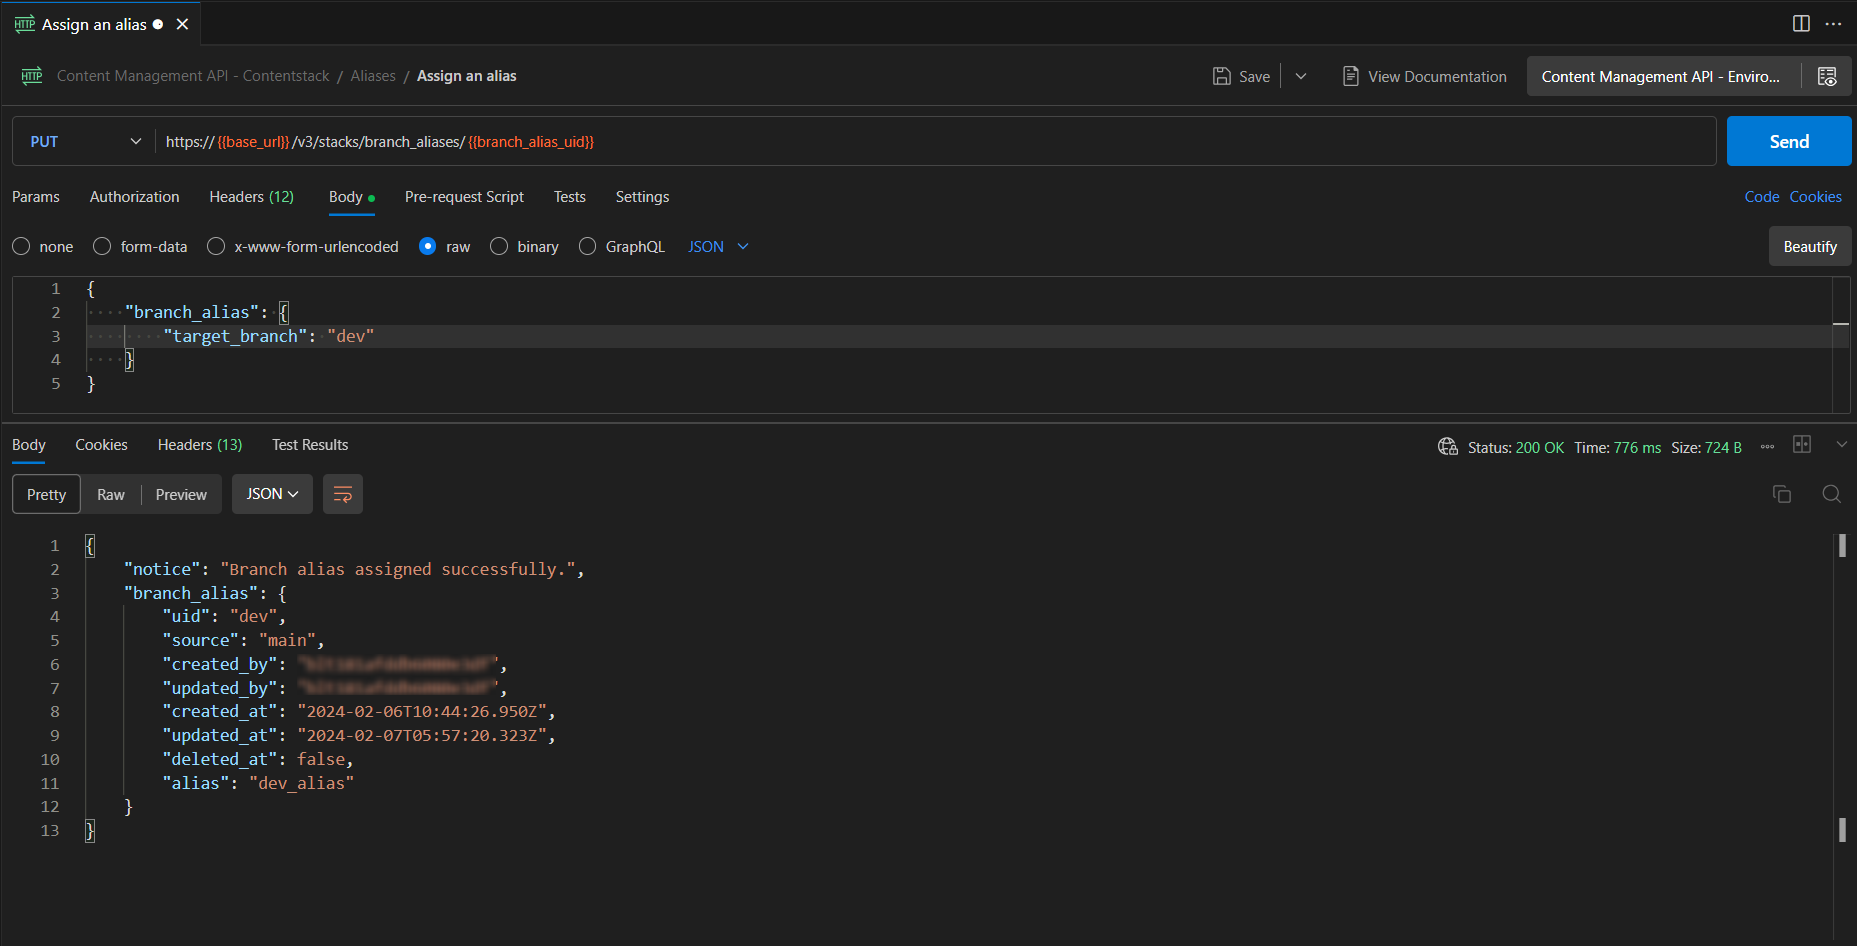This screenshot has width=1857, height=946.
Task: Click the "notice" line in the response
Action: point(354,569)
